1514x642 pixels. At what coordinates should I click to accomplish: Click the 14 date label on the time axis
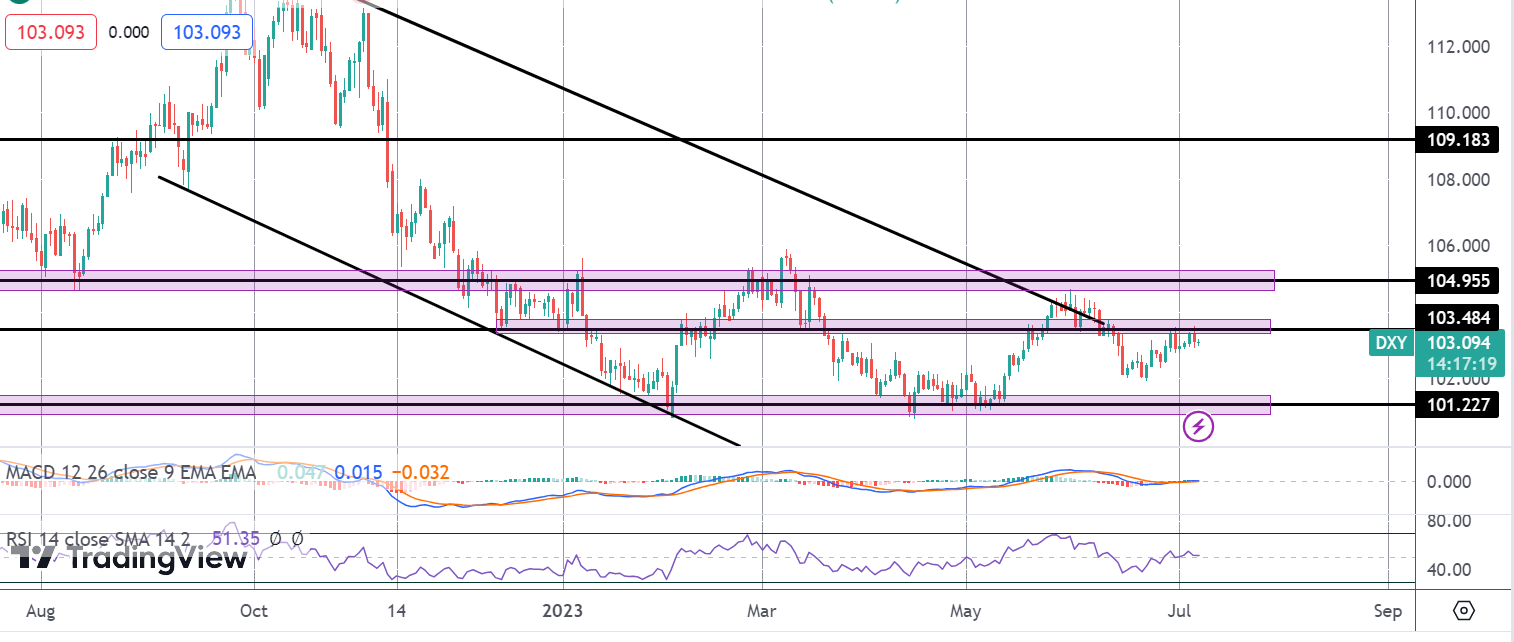tap(396, 610)
